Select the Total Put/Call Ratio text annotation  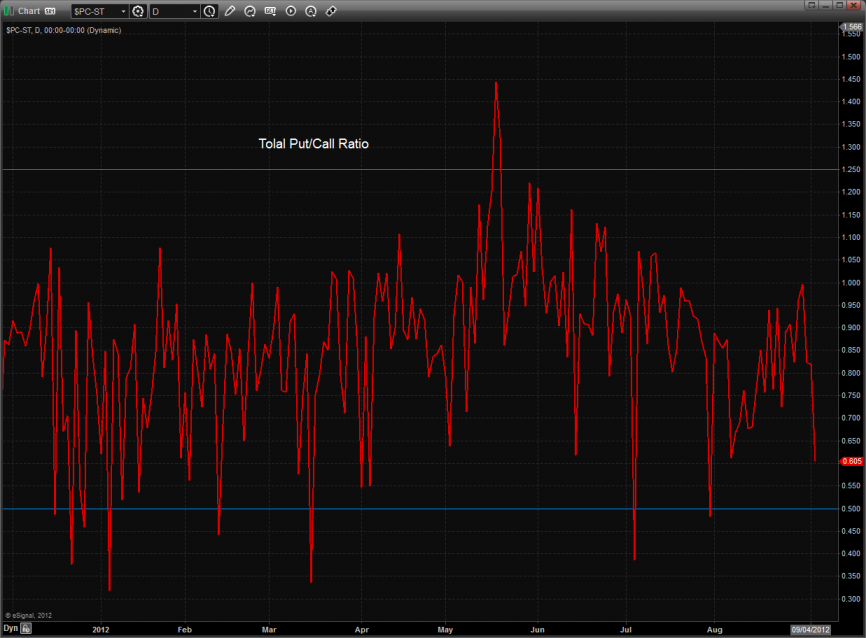click(313, 144)
